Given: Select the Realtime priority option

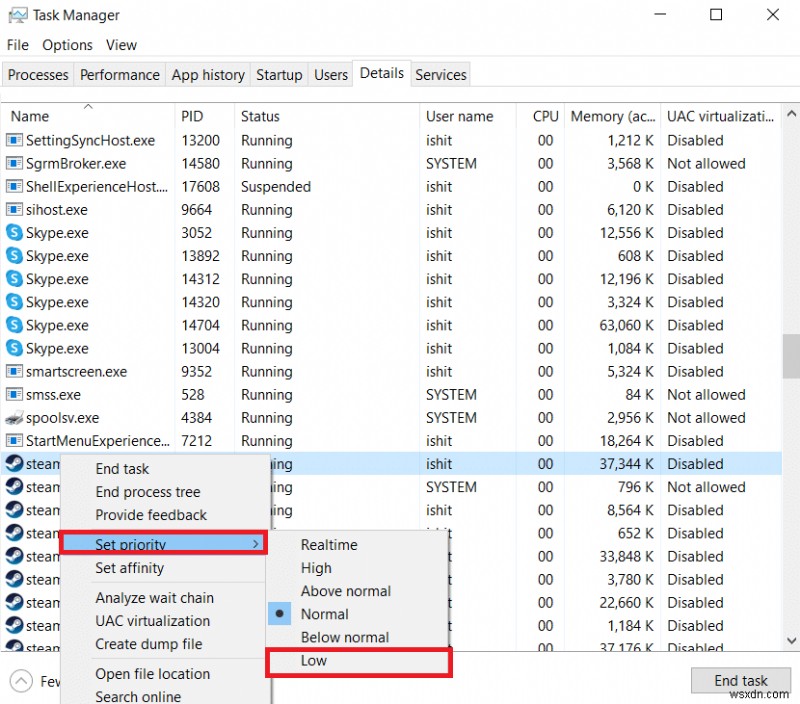Looking at the screenshot, I should click(x=330, y=545).
